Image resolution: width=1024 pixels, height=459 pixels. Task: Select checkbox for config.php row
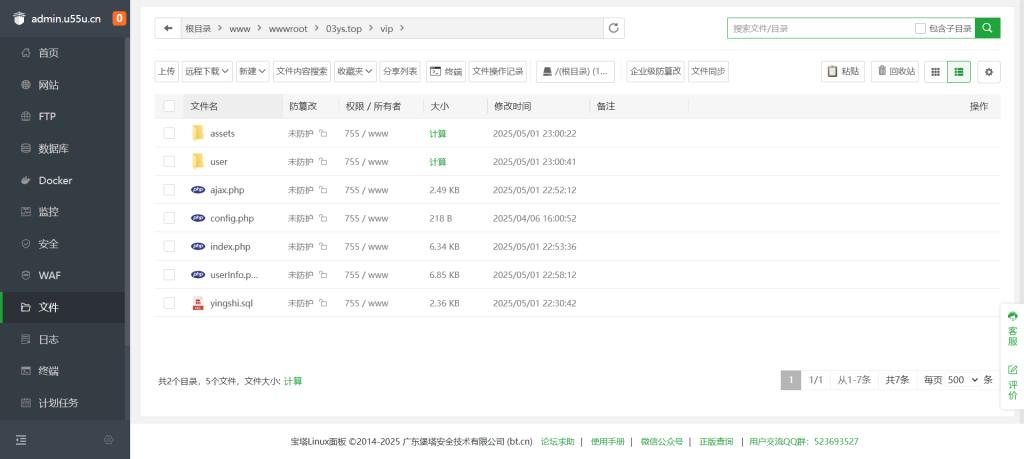pos(169,218)
